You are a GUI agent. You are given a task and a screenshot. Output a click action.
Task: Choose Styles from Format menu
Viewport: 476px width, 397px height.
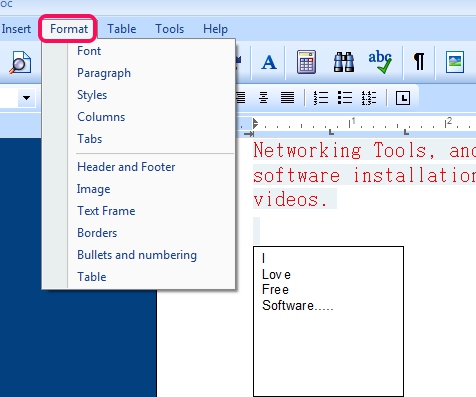point(92,95)
